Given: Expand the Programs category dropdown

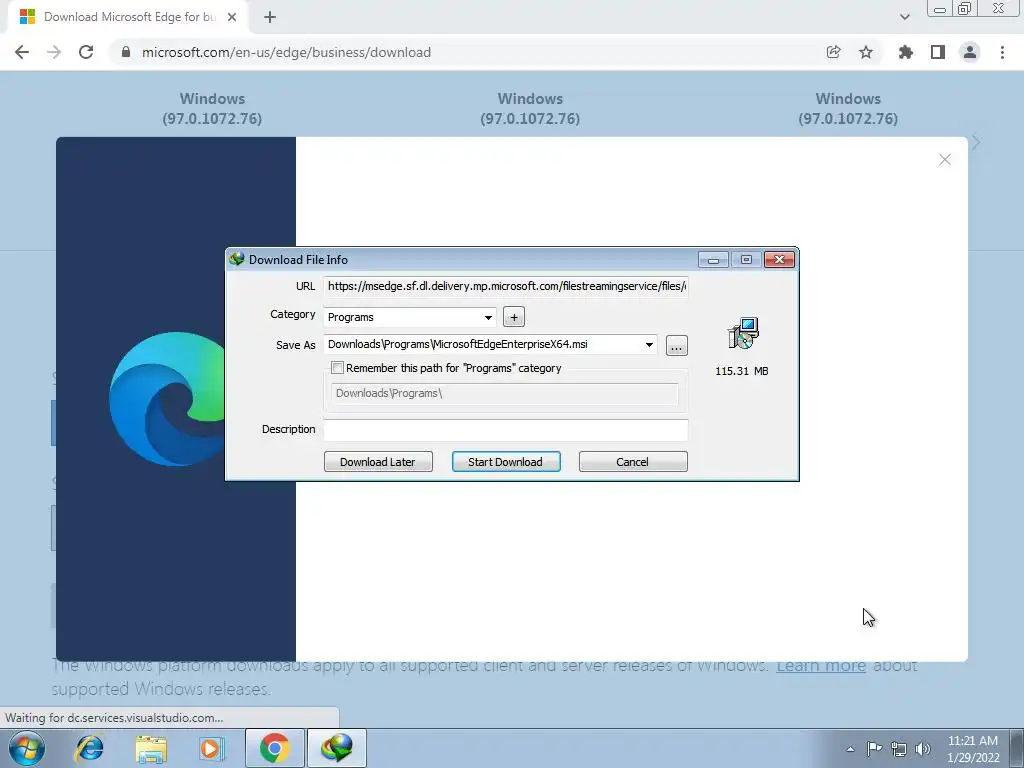Looking at the screenshot, I should tap(488, 317).
